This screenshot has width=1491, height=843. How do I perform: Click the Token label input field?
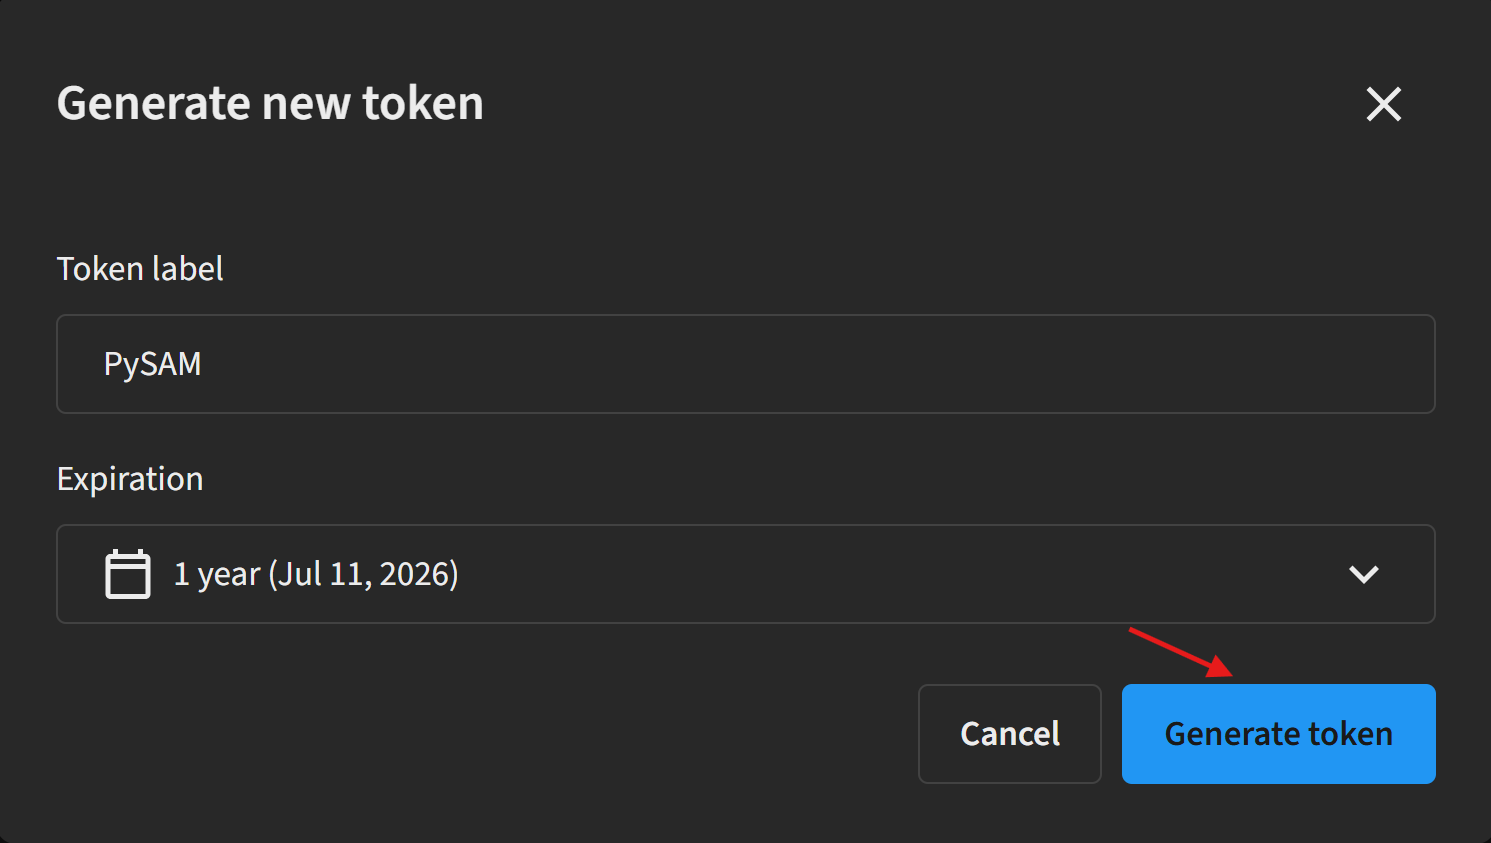[745, 364]
